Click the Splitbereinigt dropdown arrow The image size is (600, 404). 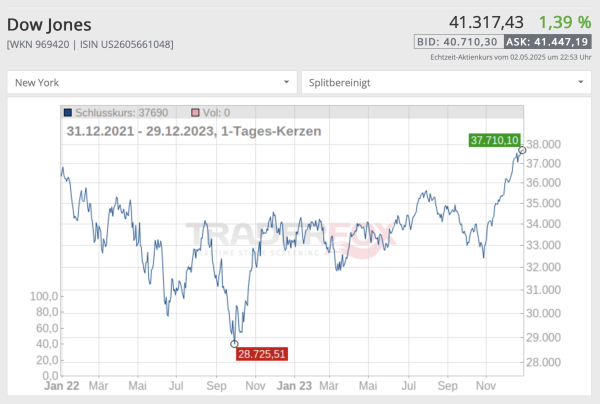tap(580, 82)
